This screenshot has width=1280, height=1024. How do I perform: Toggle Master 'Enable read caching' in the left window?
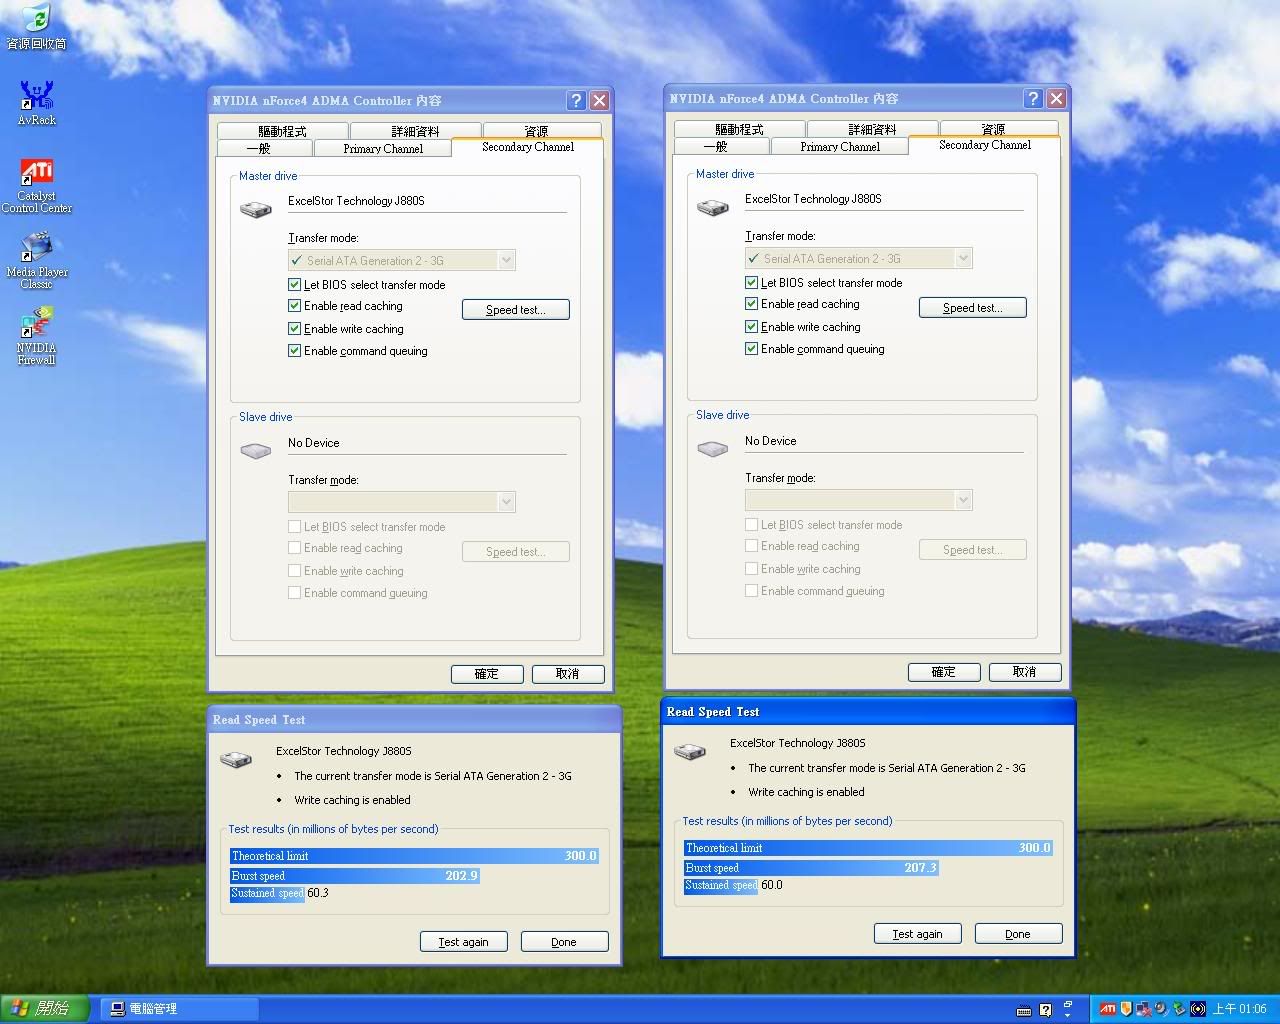(x=294, y=306)
